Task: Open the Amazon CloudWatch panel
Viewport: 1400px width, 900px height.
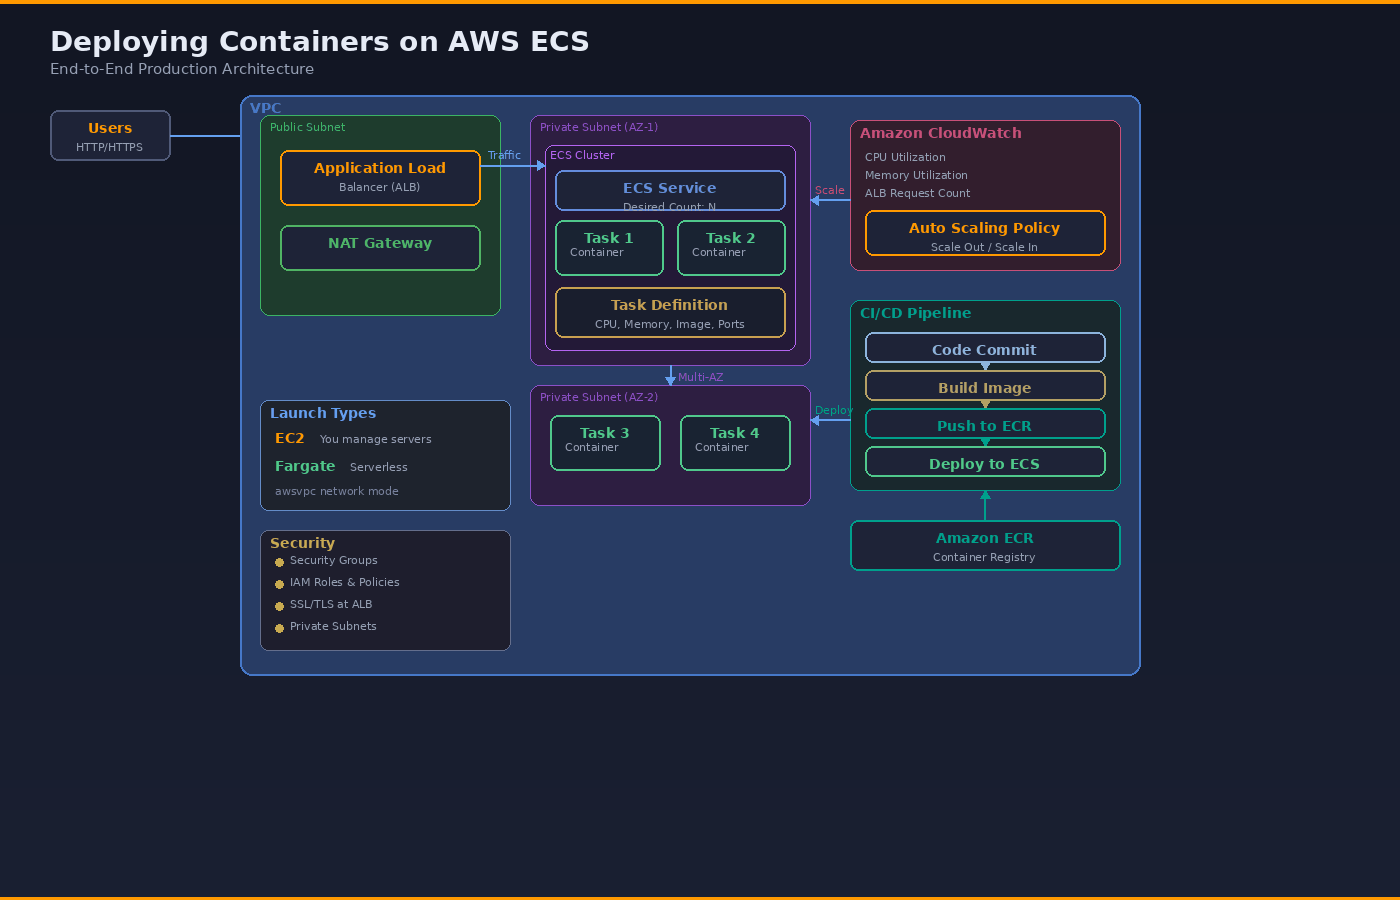Action: click(x=940, y=132)
